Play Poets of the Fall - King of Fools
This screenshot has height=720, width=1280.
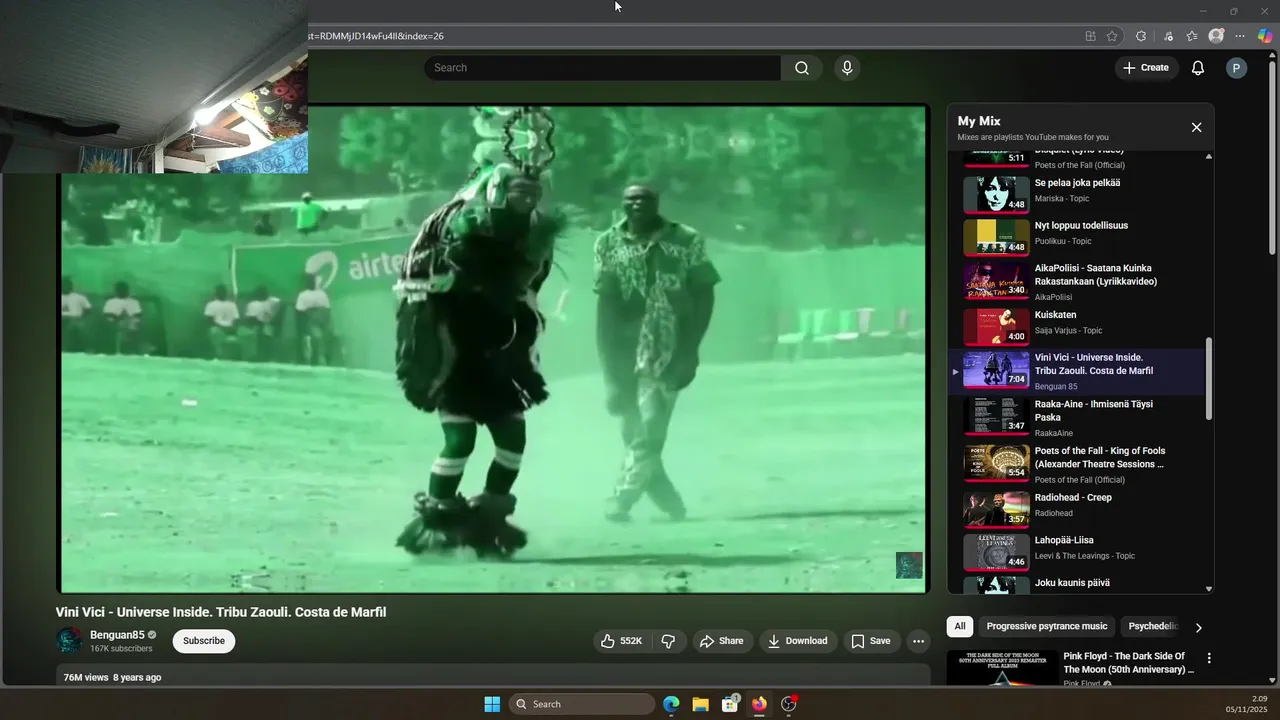tap(1078, 464)
